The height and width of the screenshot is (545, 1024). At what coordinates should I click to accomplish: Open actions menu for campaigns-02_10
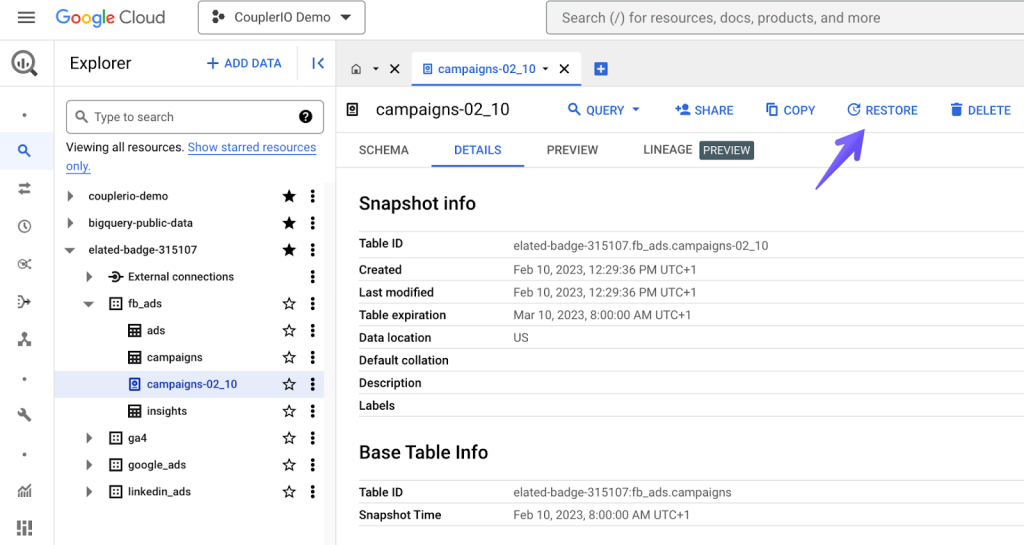pyautogui.click(x=313, y=384)
